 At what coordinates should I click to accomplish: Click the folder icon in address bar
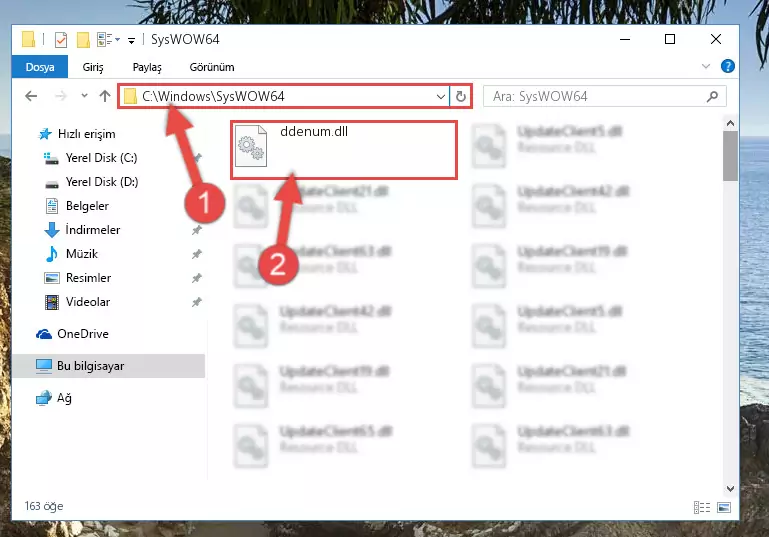point(129,96)
